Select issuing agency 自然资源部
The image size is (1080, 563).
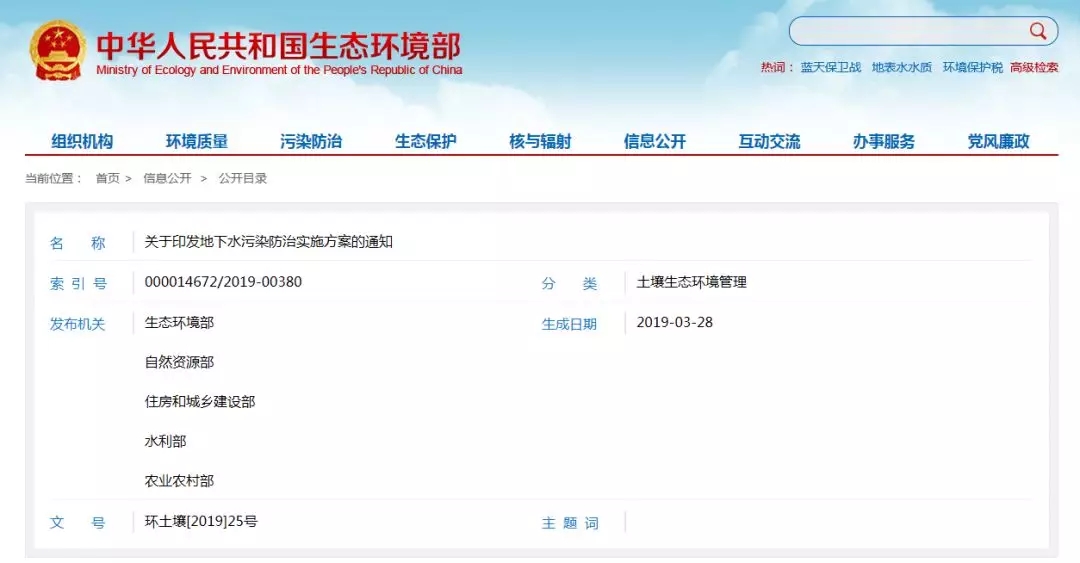click(x=179, y=362)
